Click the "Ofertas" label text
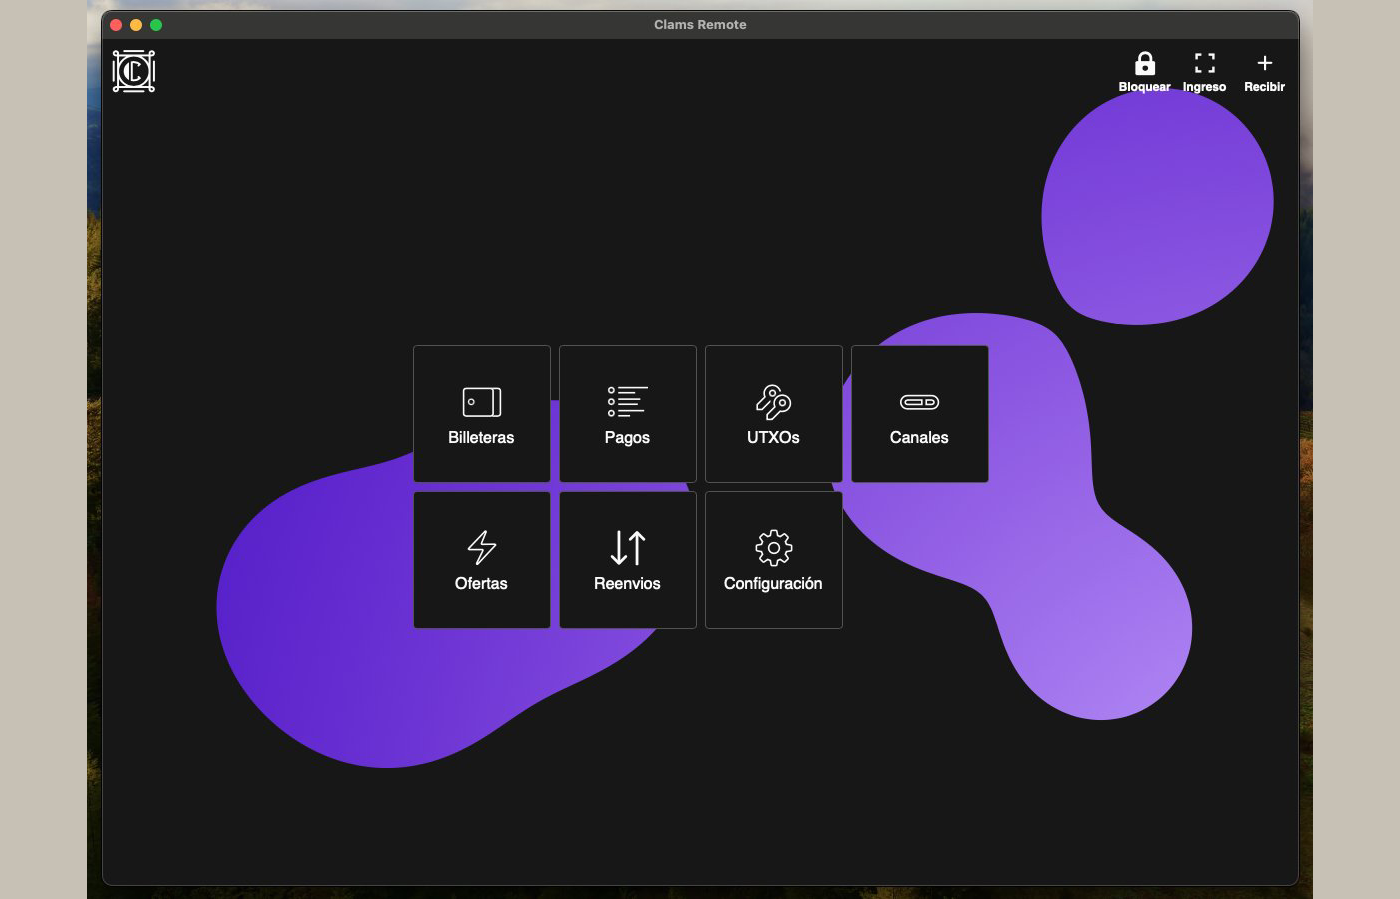Viewport: 1400px width, 899px height. tap(481, 584)
